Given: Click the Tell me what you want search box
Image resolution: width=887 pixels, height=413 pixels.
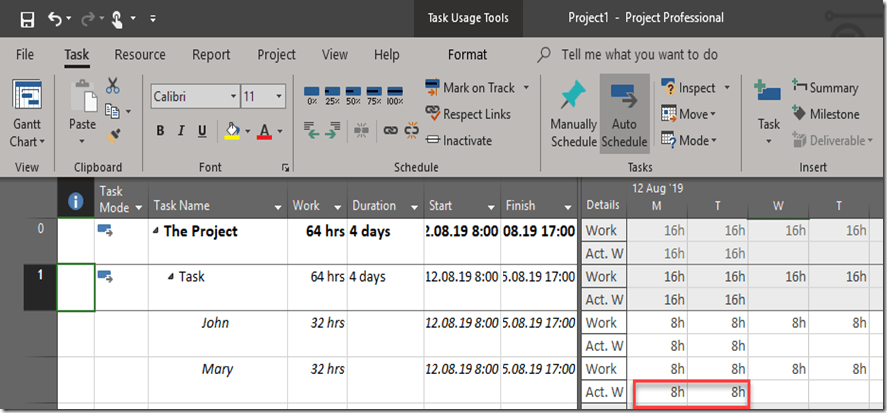Looking at the screenshot, I should [x=640, y=55].
